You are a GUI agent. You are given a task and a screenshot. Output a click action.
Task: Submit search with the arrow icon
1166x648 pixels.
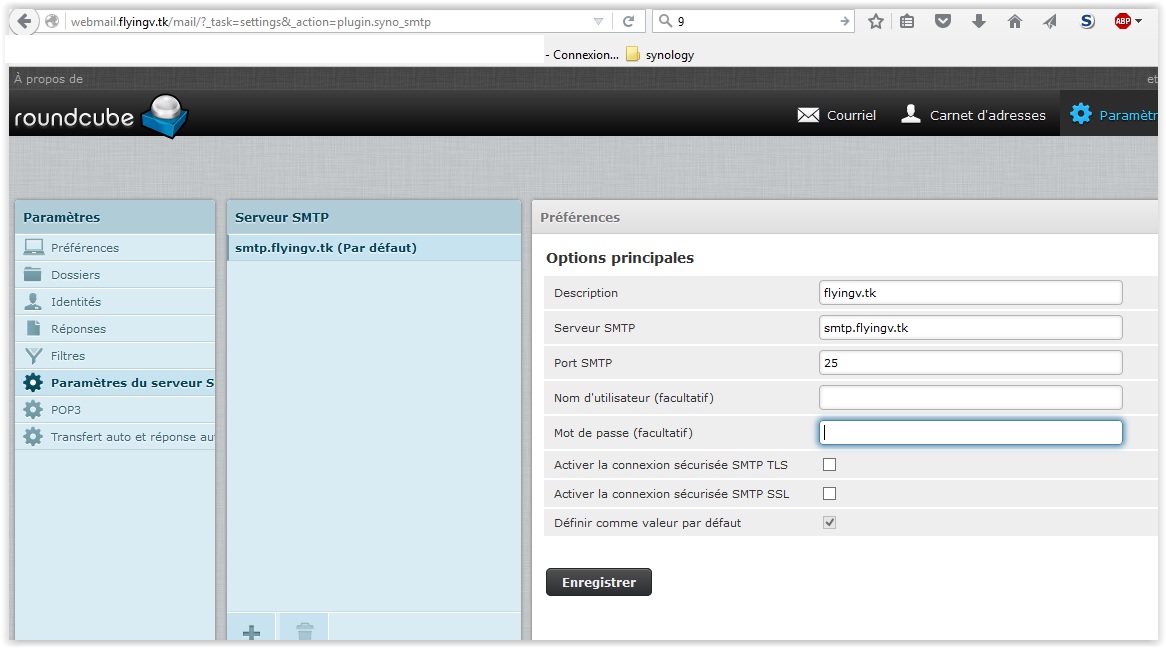844,22
